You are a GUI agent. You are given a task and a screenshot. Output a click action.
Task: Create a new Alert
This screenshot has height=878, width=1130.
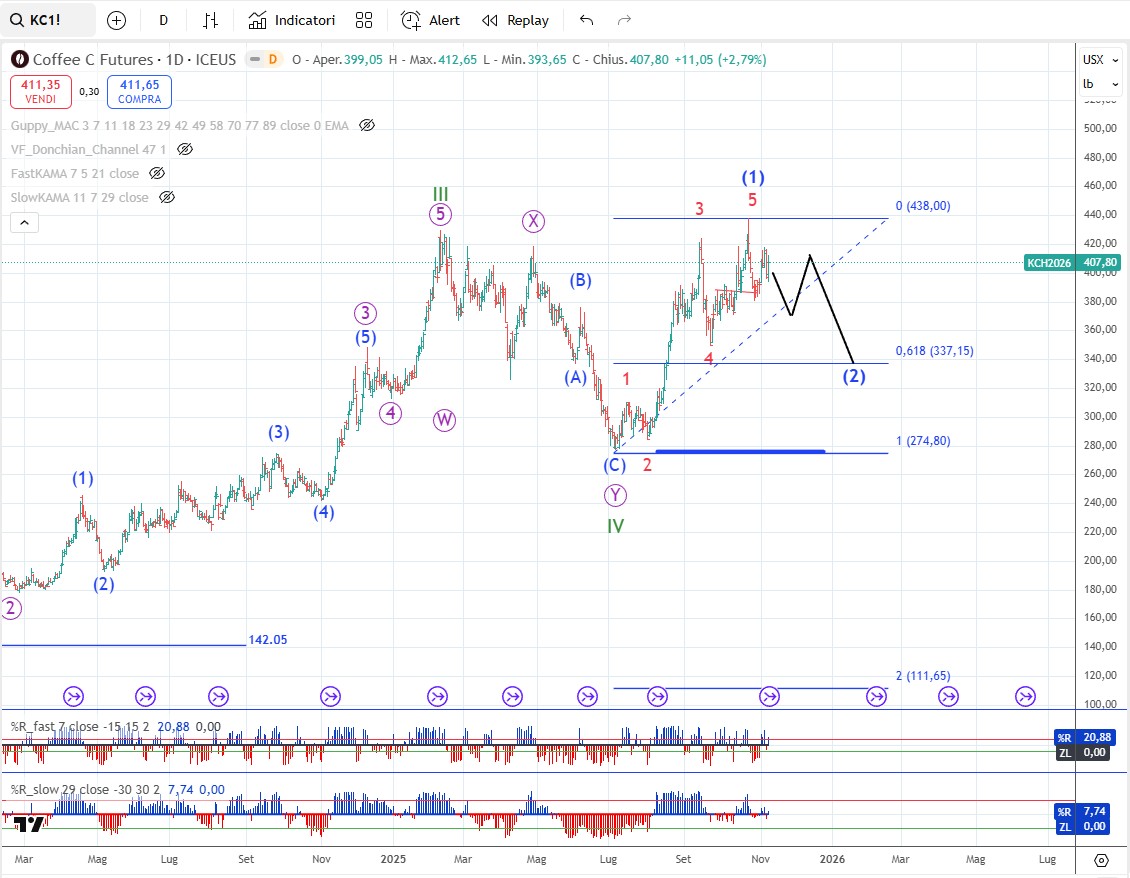pos(430,20)
